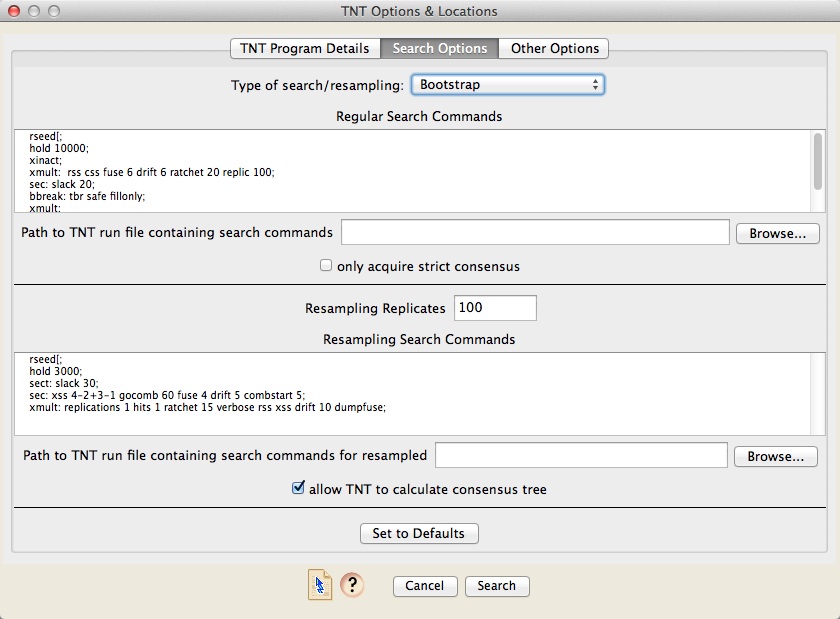
Task: Switch to TNT Program Details tab
Action: pyautogui.click(x=305, y=48)
